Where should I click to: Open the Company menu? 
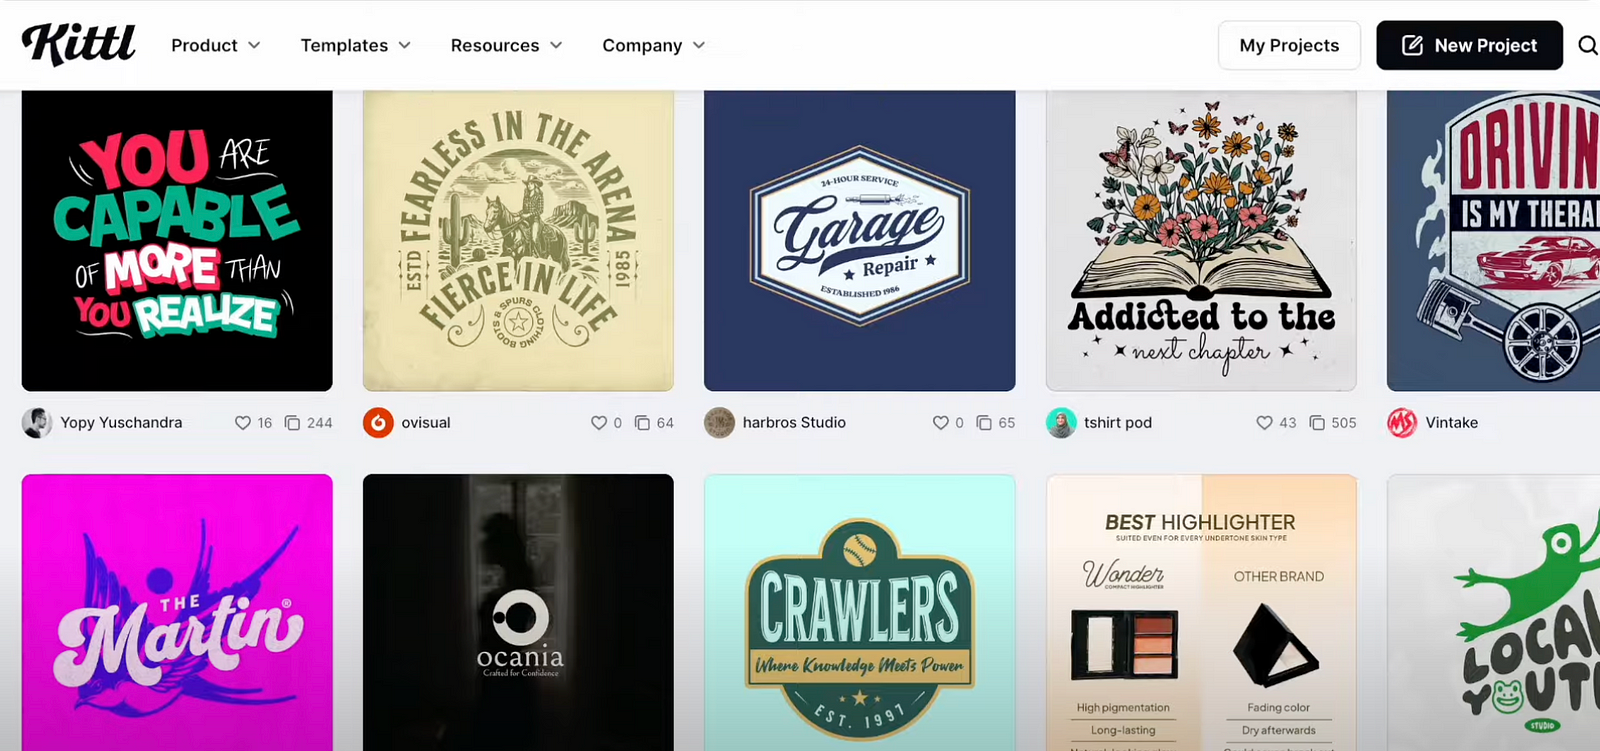tap(653, 45)
